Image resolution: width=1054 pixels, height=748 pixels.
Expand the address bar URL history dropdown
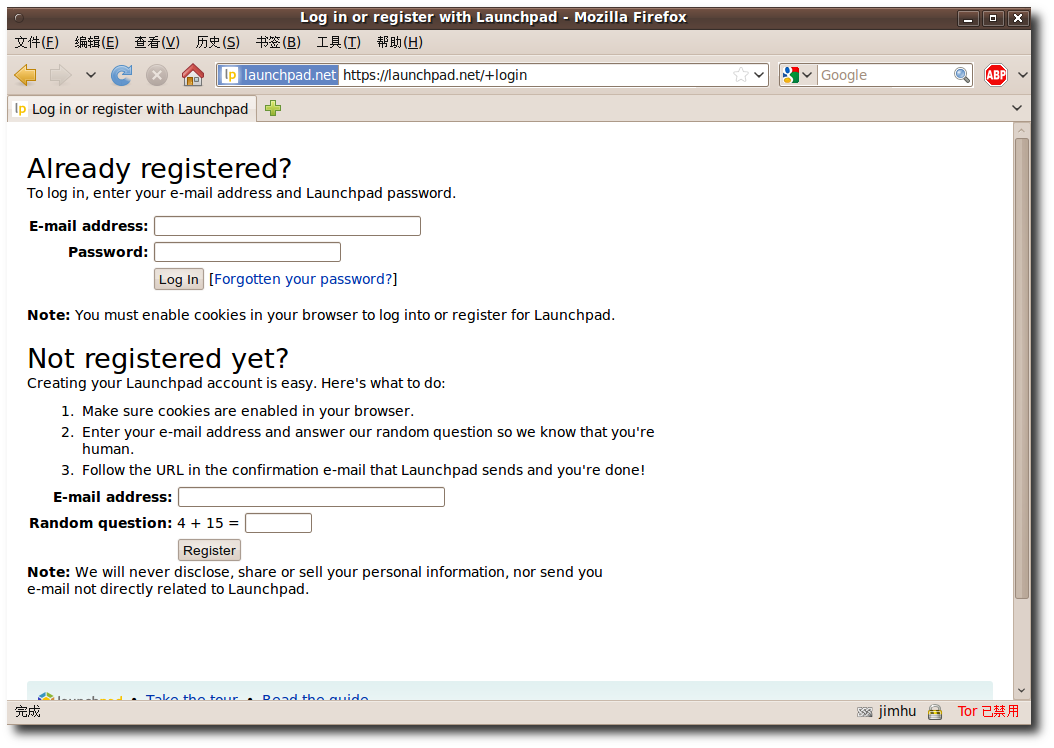[x=759, y=75]
